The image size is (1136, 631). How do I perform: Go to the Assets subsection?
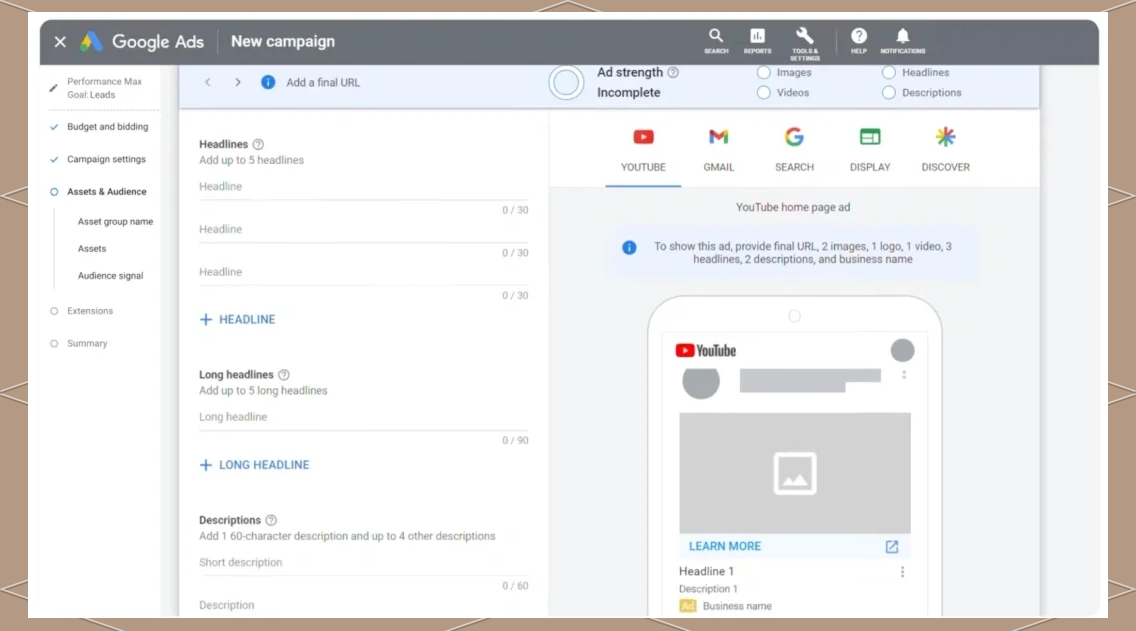point(92,248)
